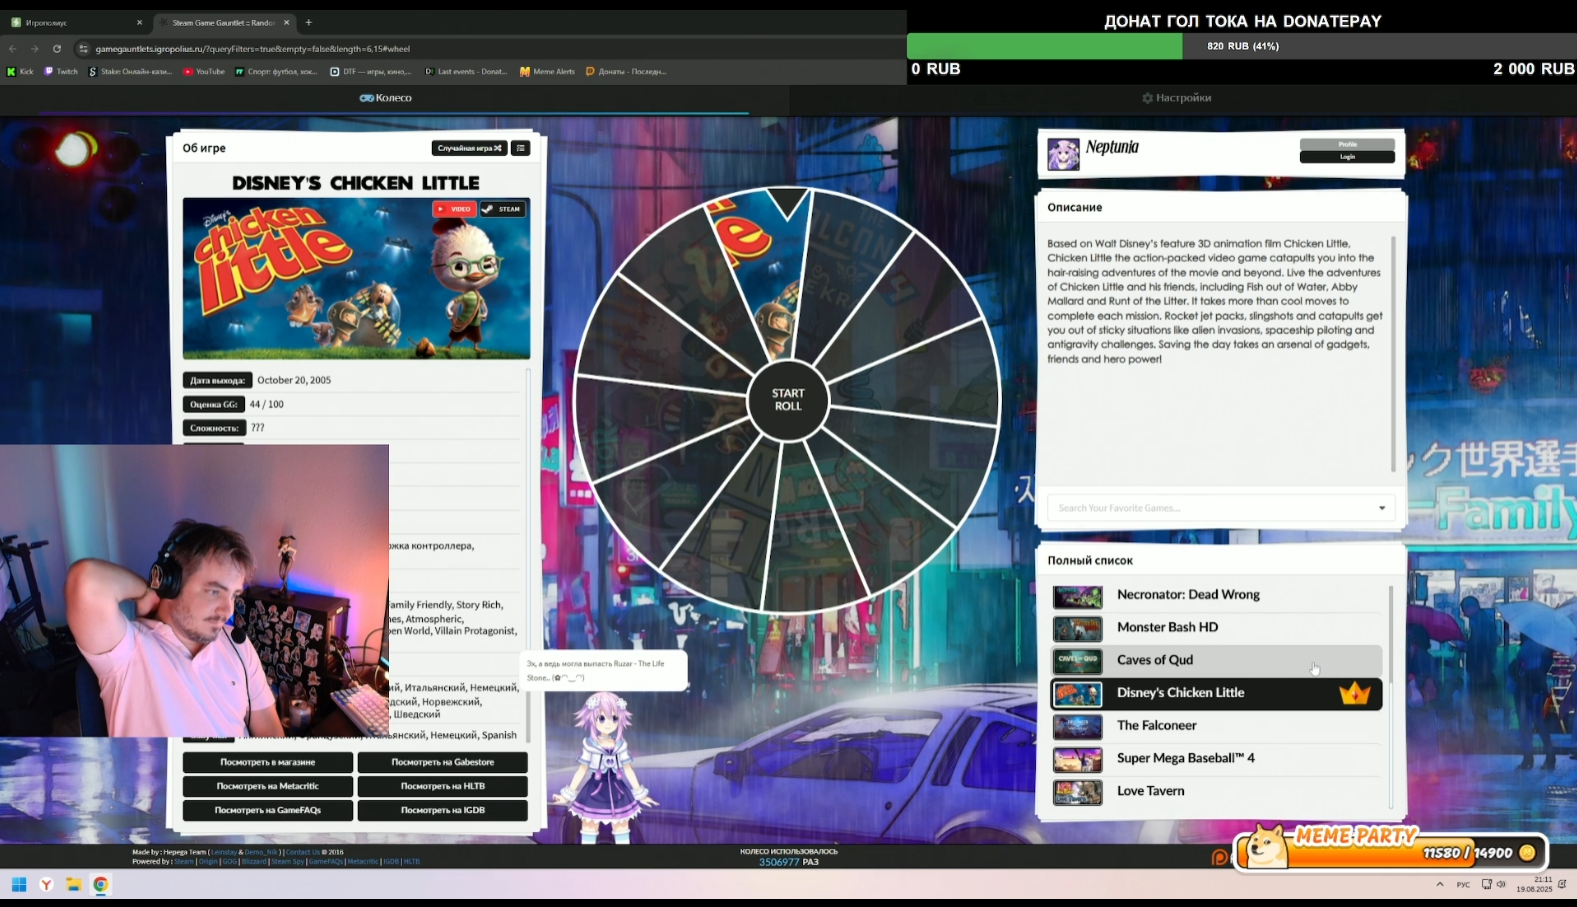Click the Windows Start button

[x=19, y=884]
